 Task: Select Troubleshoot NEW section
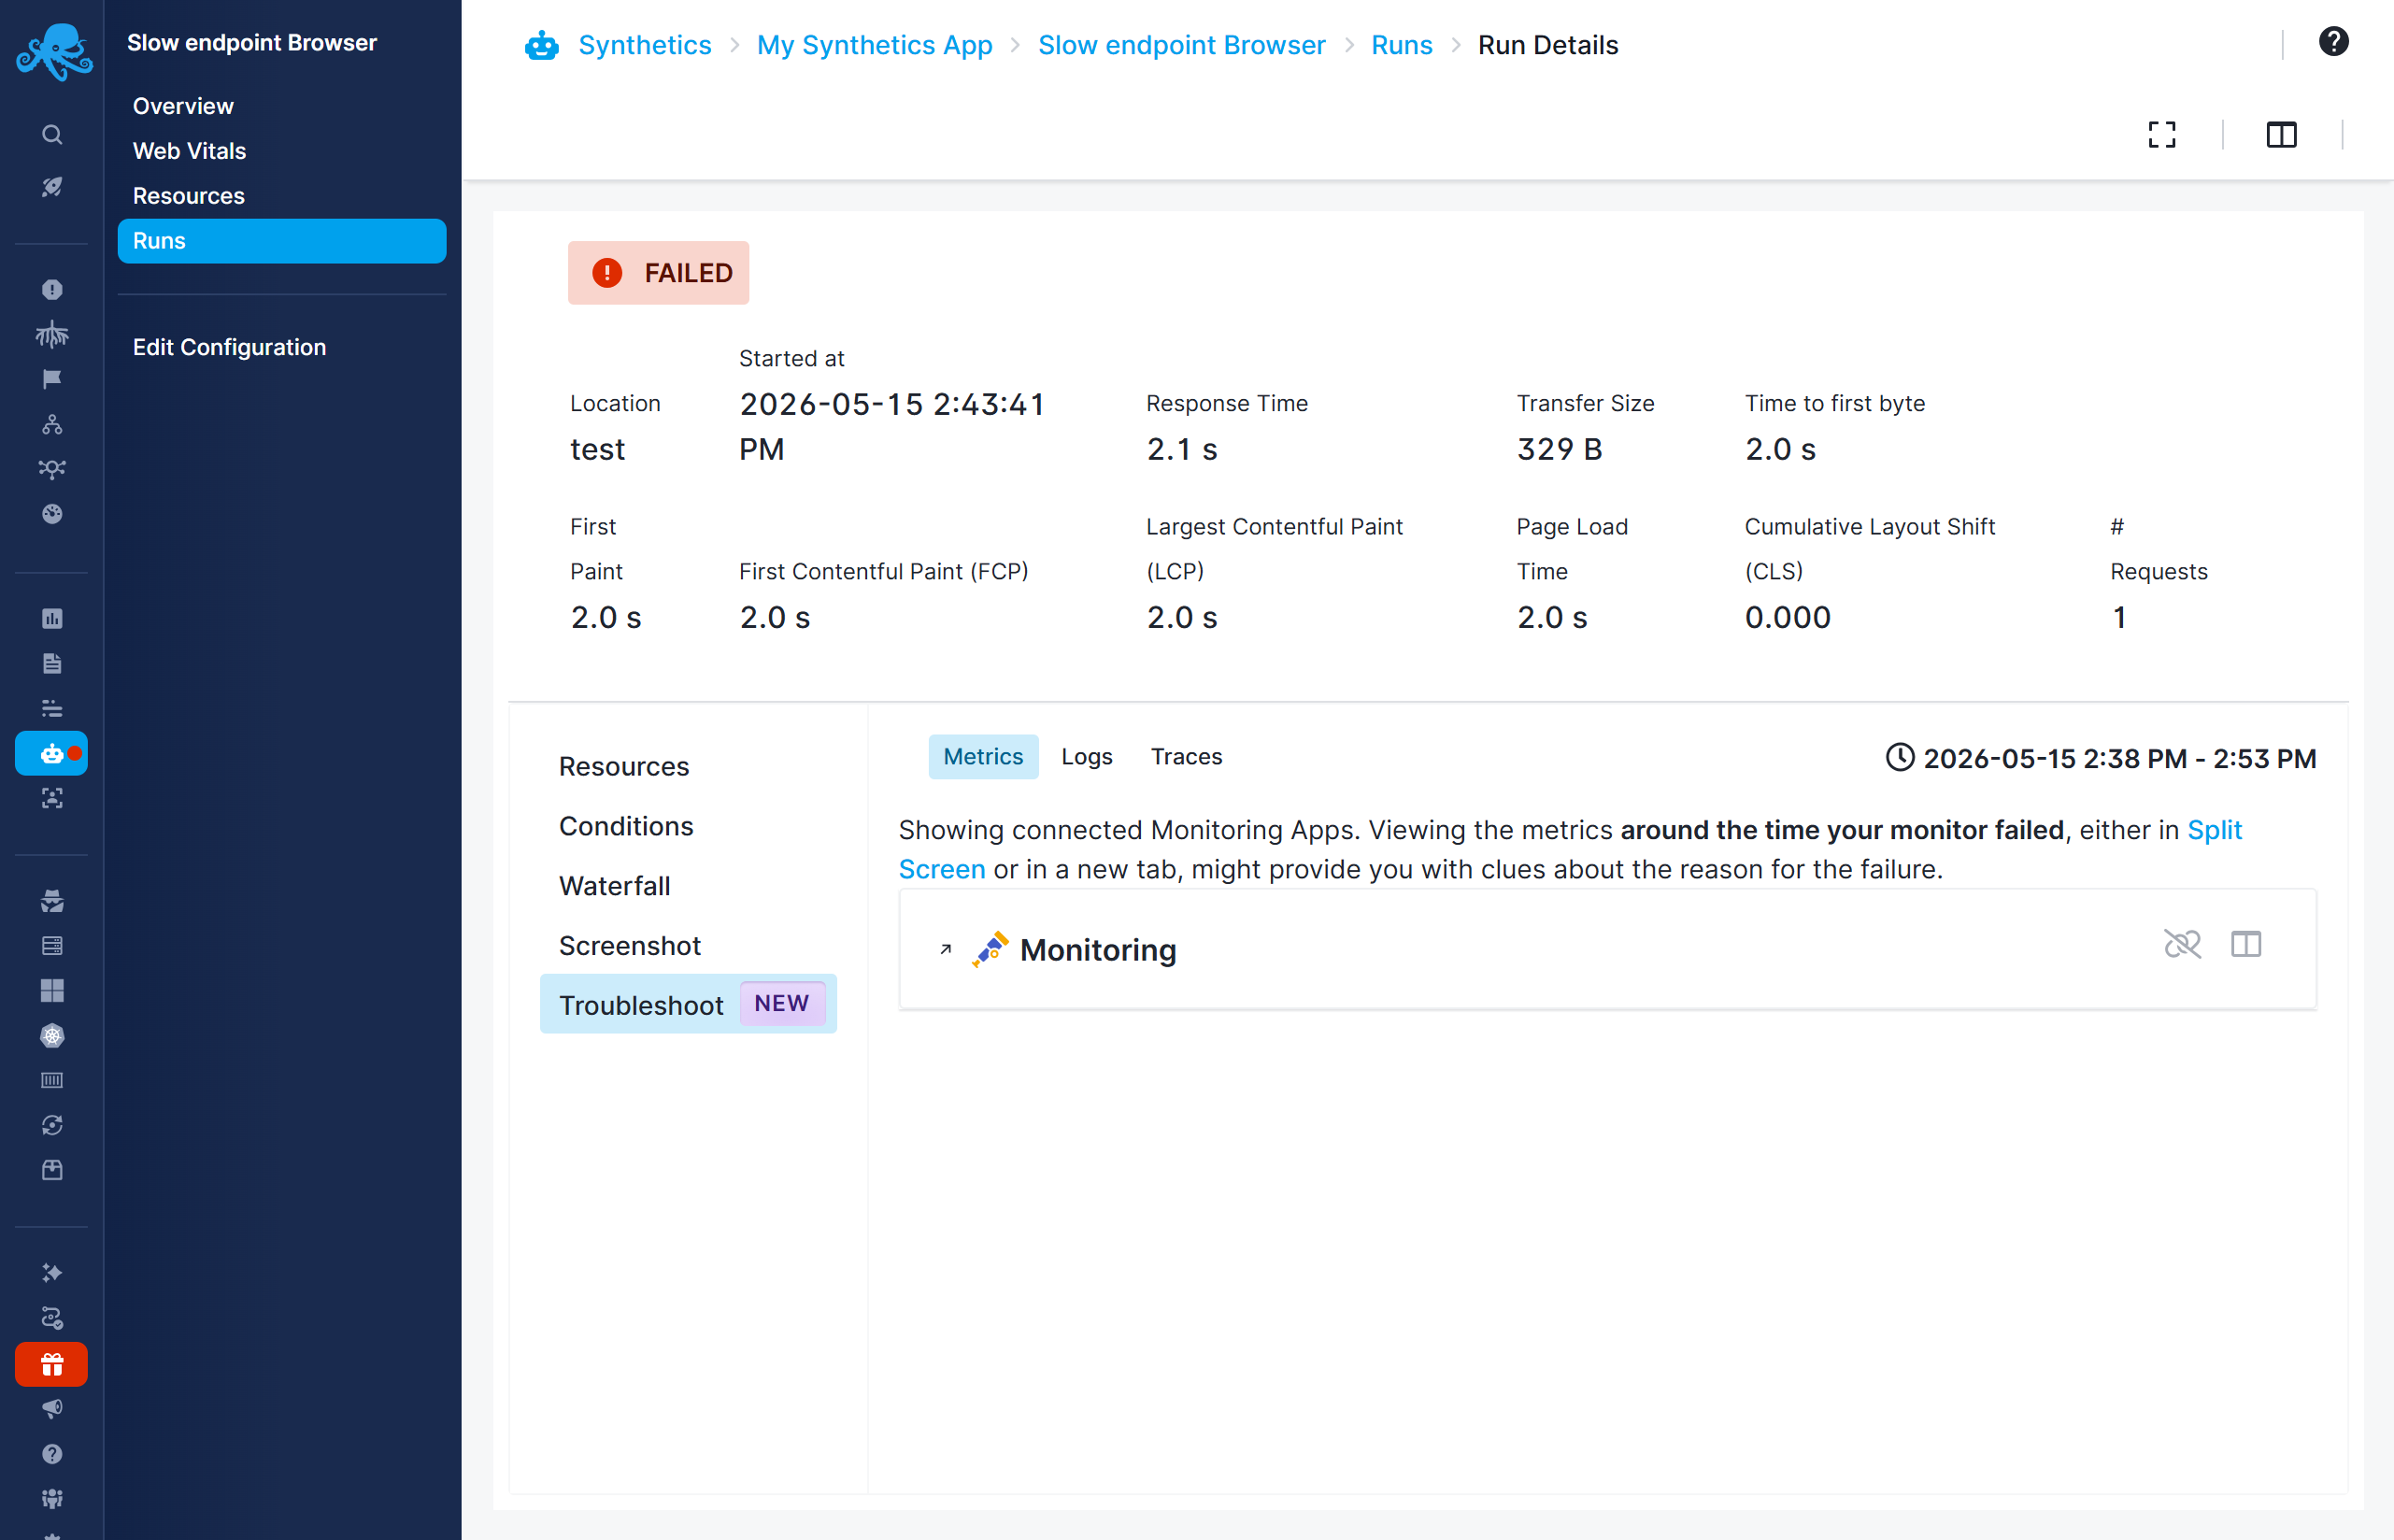[688, 1004]
